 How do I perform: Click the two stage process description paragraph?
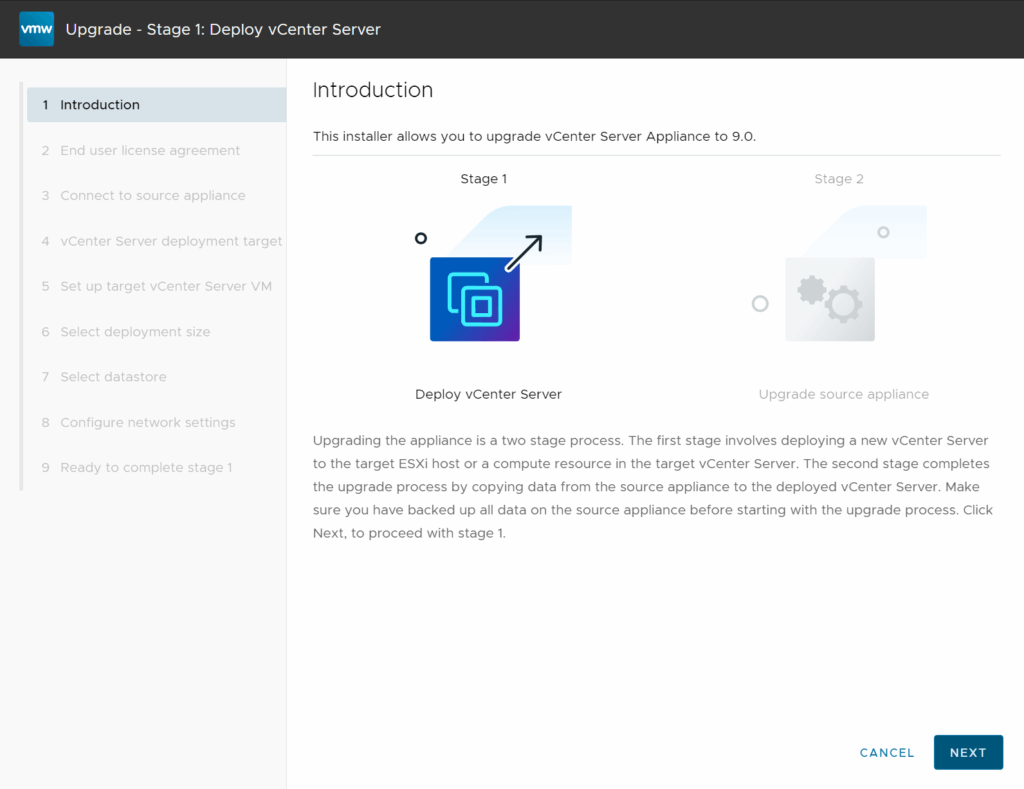(652, 487)
